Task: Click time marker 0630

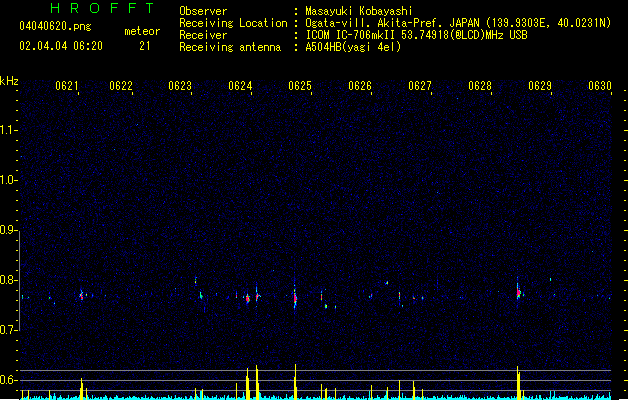Action: [x=600, y=86]
